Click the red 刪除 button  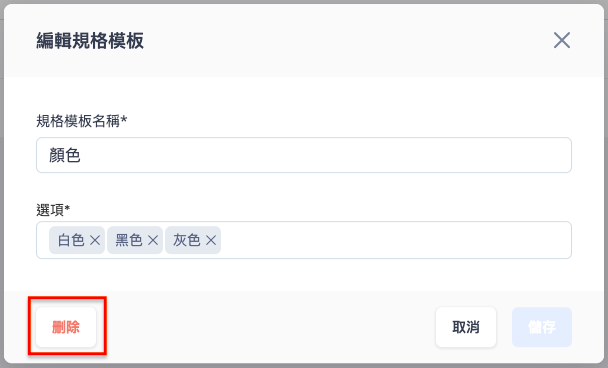click(66, 327)
